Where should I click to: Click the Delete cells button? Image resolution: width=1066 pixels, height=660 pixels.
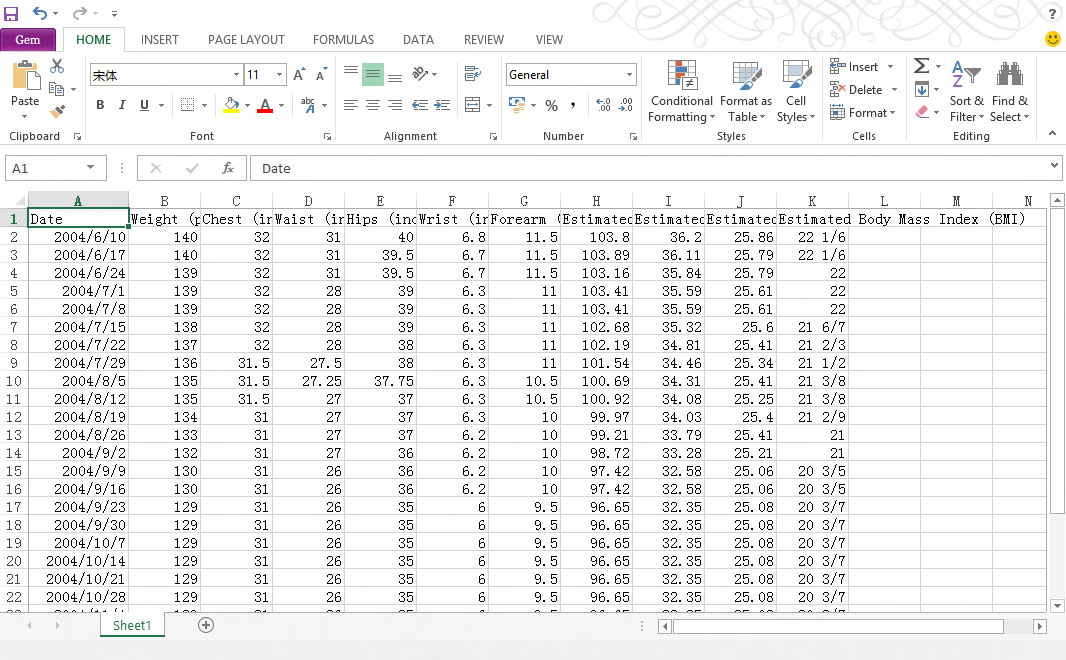tap(863, 90)
